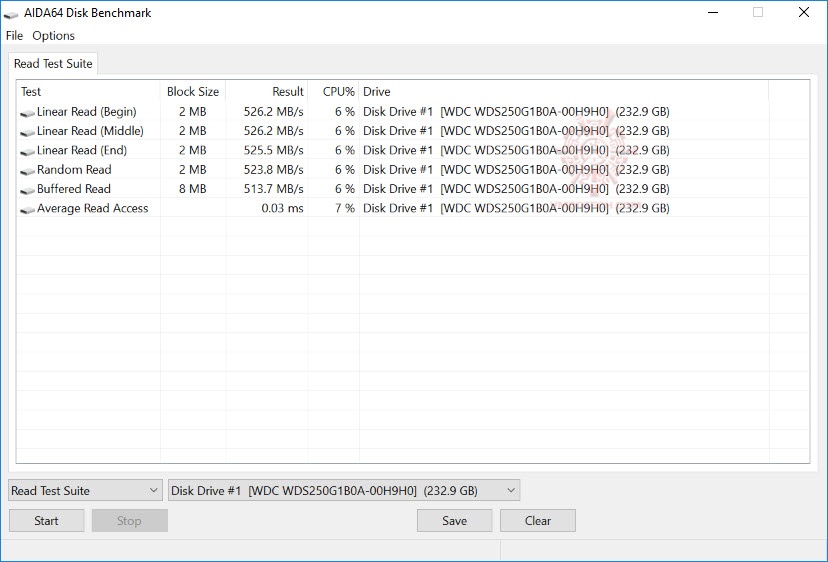This screenshot has height=562, width=828.
Task: Click the 7 % CPU value
Action: click(345, 208)
